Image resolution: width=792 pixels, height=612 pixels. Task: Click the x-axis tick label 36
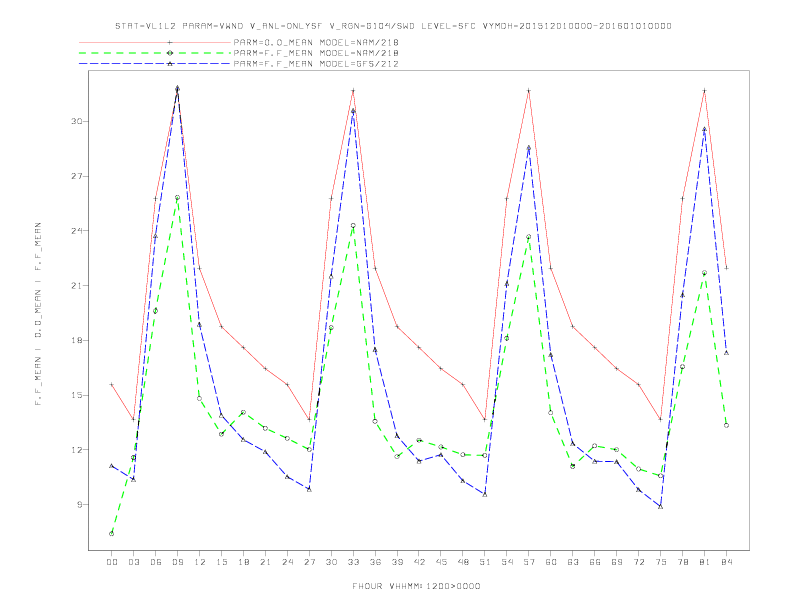point(375,562)
